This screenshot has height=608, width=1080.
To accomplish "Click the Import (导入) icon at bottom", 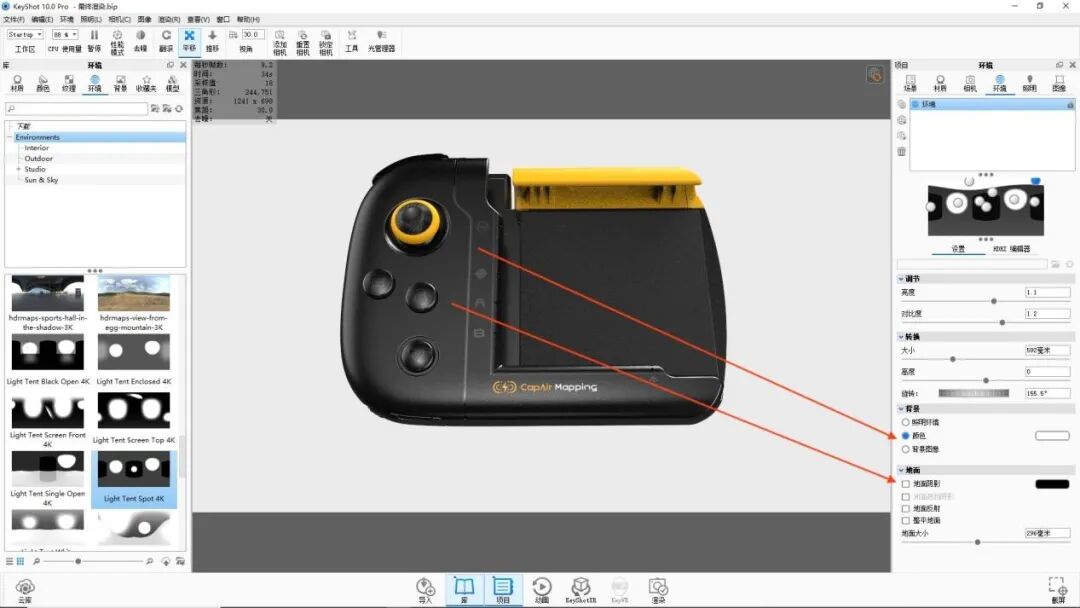I will [x=424, y=588].
